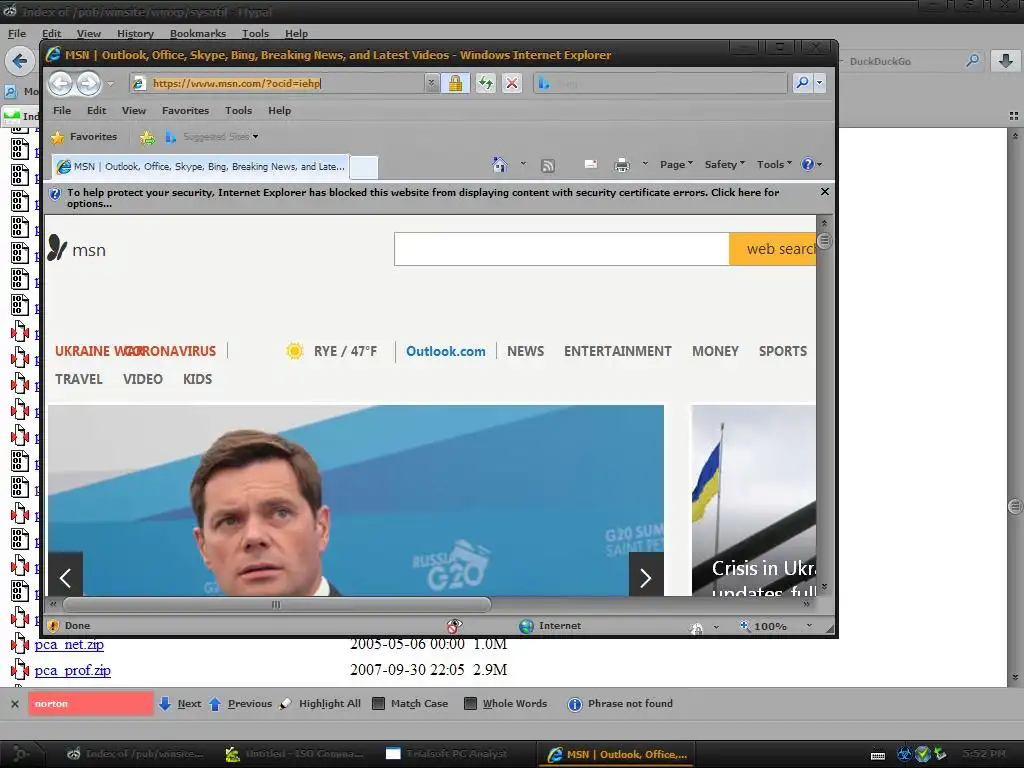The width and height of the screenshot is (1024, 768).
Task: Expand the address bar autocomplete dropdown
Action: click(431, 84)
